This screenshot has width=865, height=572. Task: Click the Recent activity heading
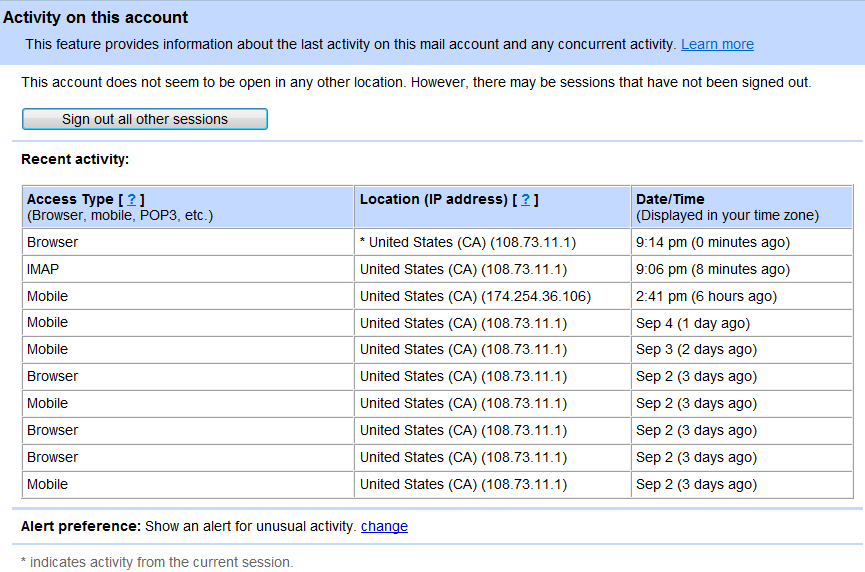75,159
